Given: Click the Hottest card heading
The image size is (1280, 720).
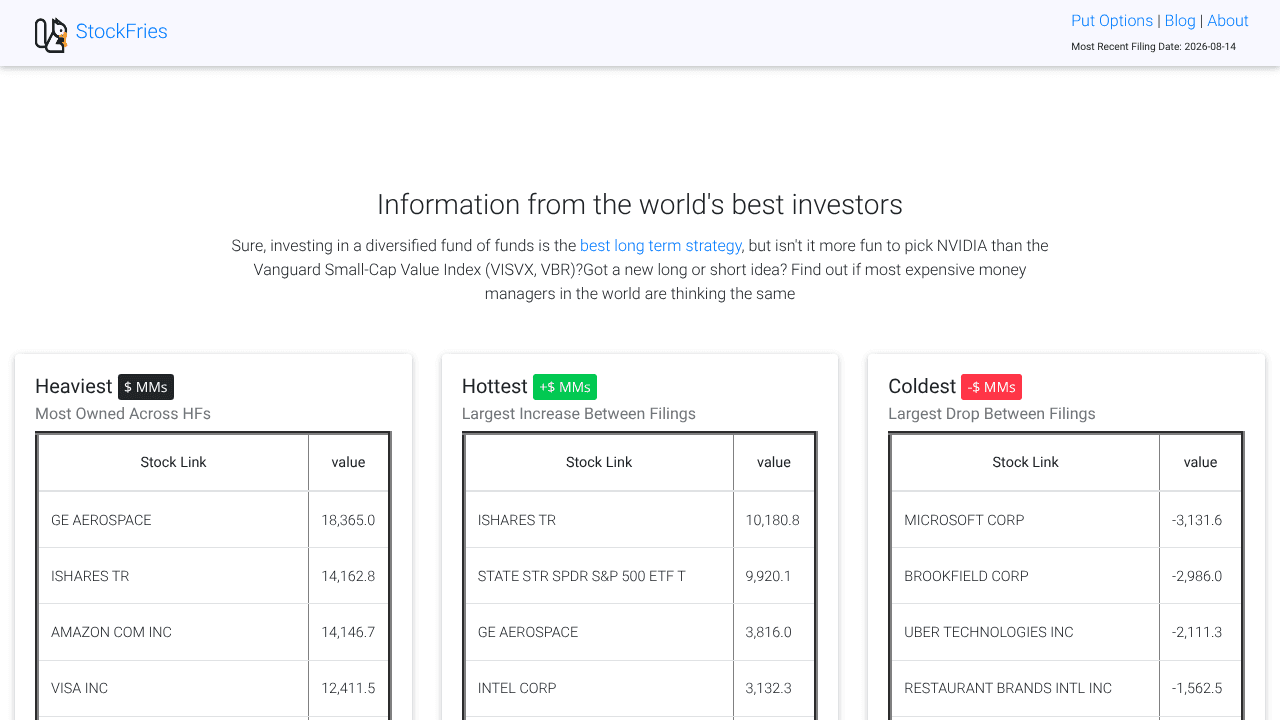Looking at the screenshot, I should tap(495, 387).
